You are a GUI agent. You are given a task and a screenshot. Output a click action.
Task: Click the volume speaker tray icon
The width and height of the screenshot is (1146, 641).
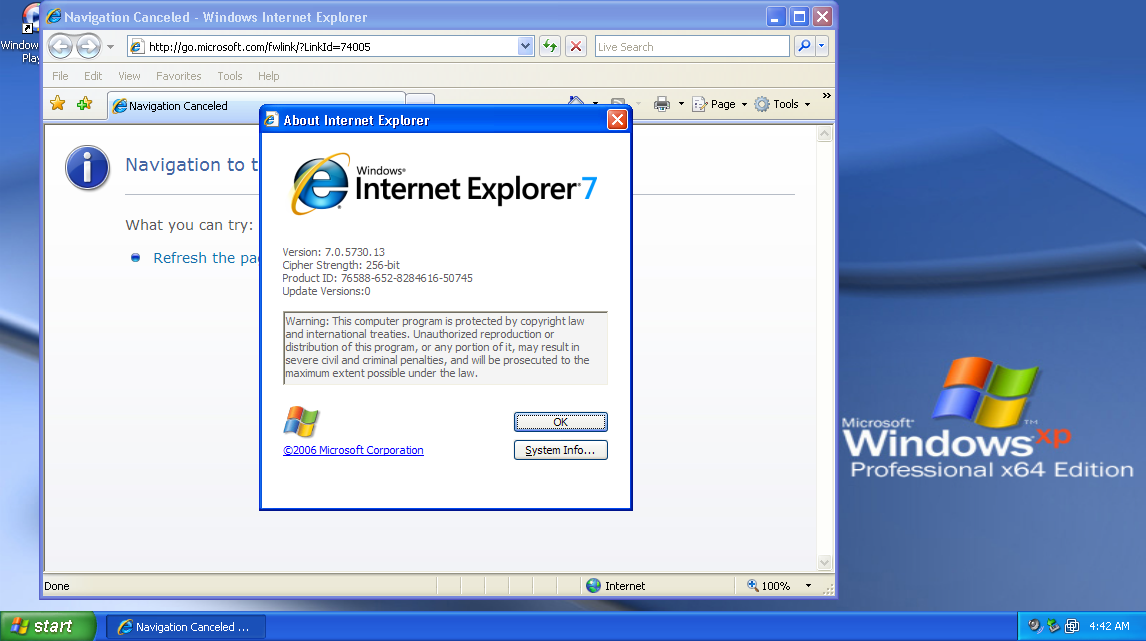pyautogui.click(x=1034, y=626)
